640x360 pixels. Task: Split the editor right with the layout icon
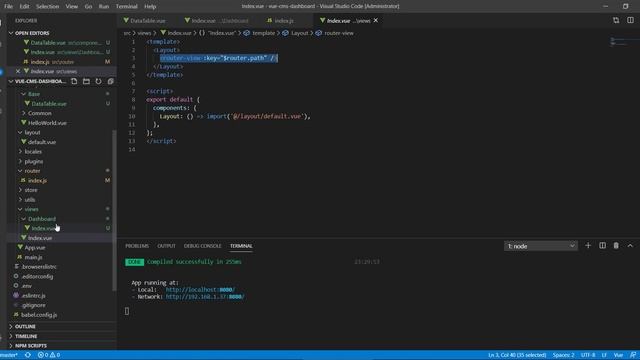click(x=630, y=20)
